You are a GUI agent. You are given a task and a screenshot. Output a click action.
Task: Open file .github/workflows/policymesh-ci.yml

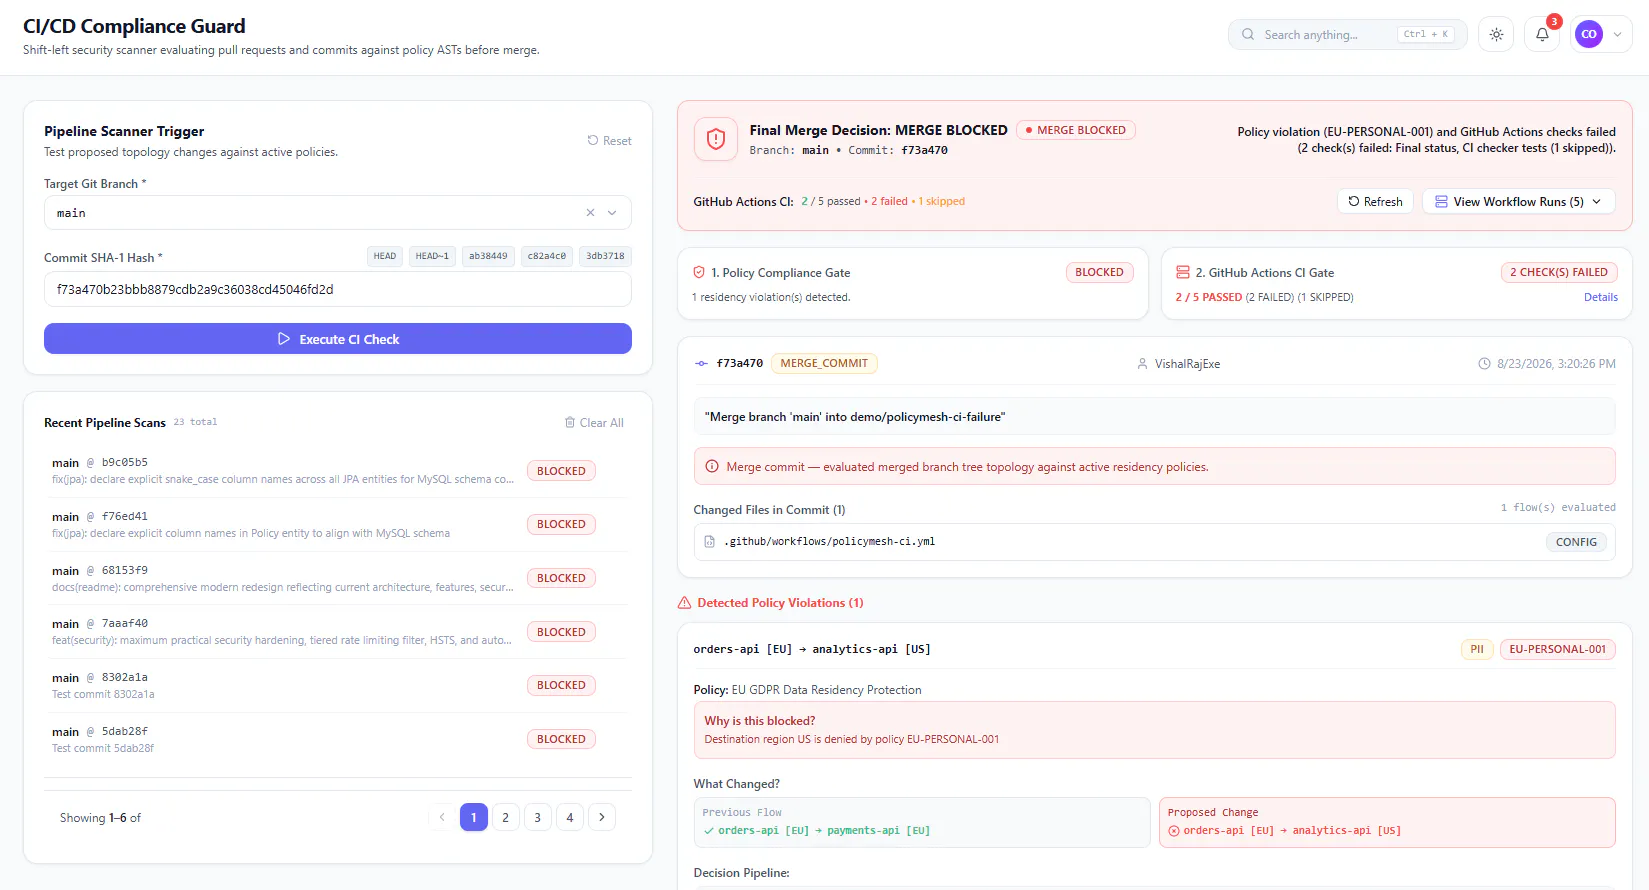coord(1154,541)
